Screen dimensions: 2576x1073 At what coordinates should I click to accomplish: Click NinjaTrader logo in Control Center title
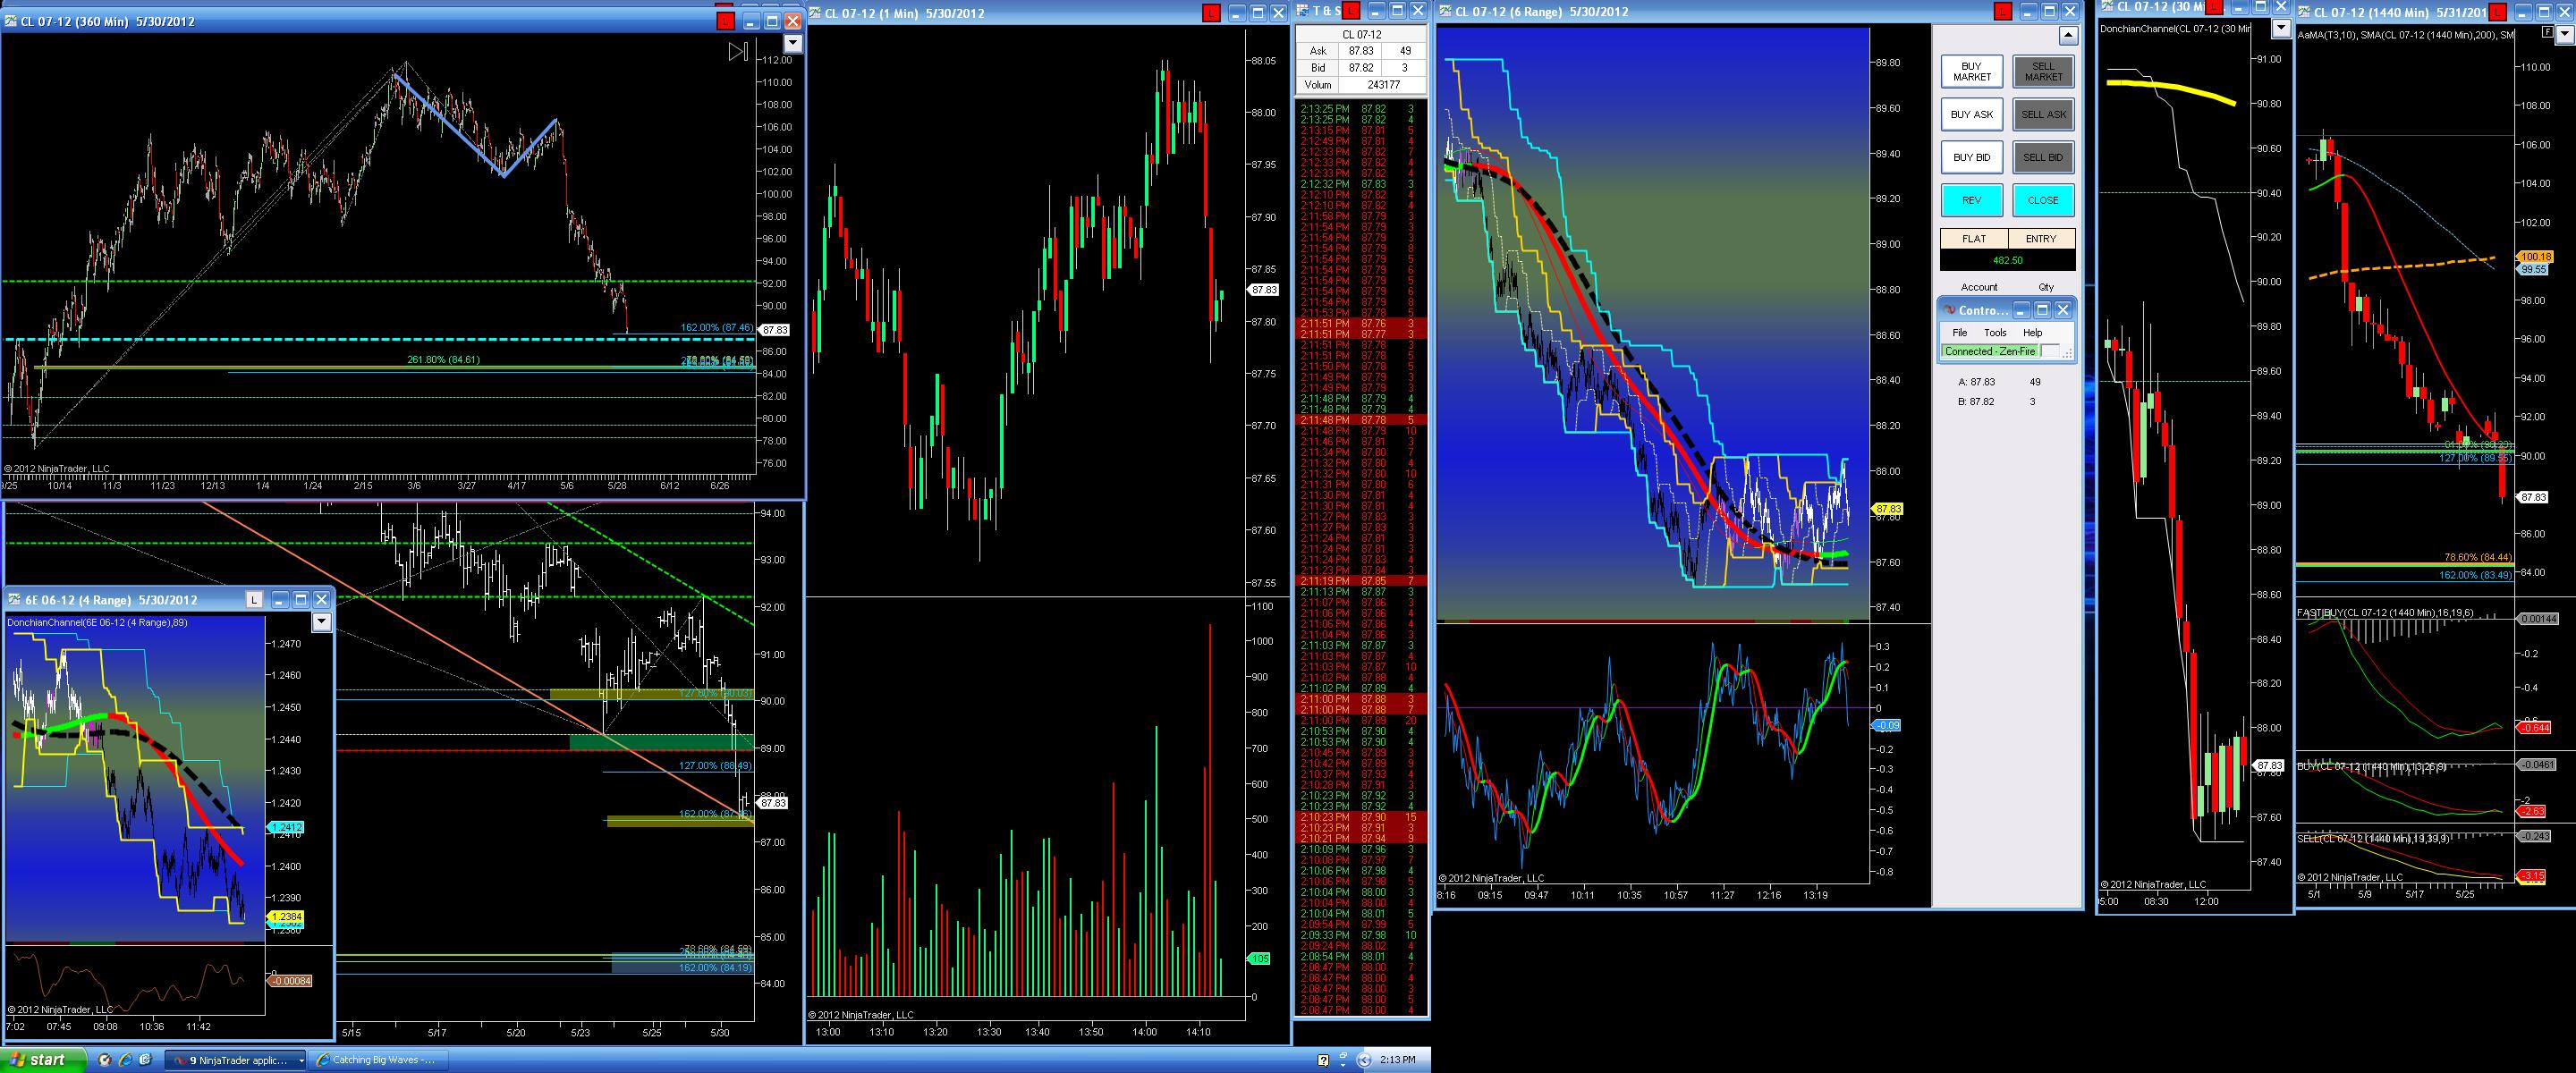click(1949, 310)
